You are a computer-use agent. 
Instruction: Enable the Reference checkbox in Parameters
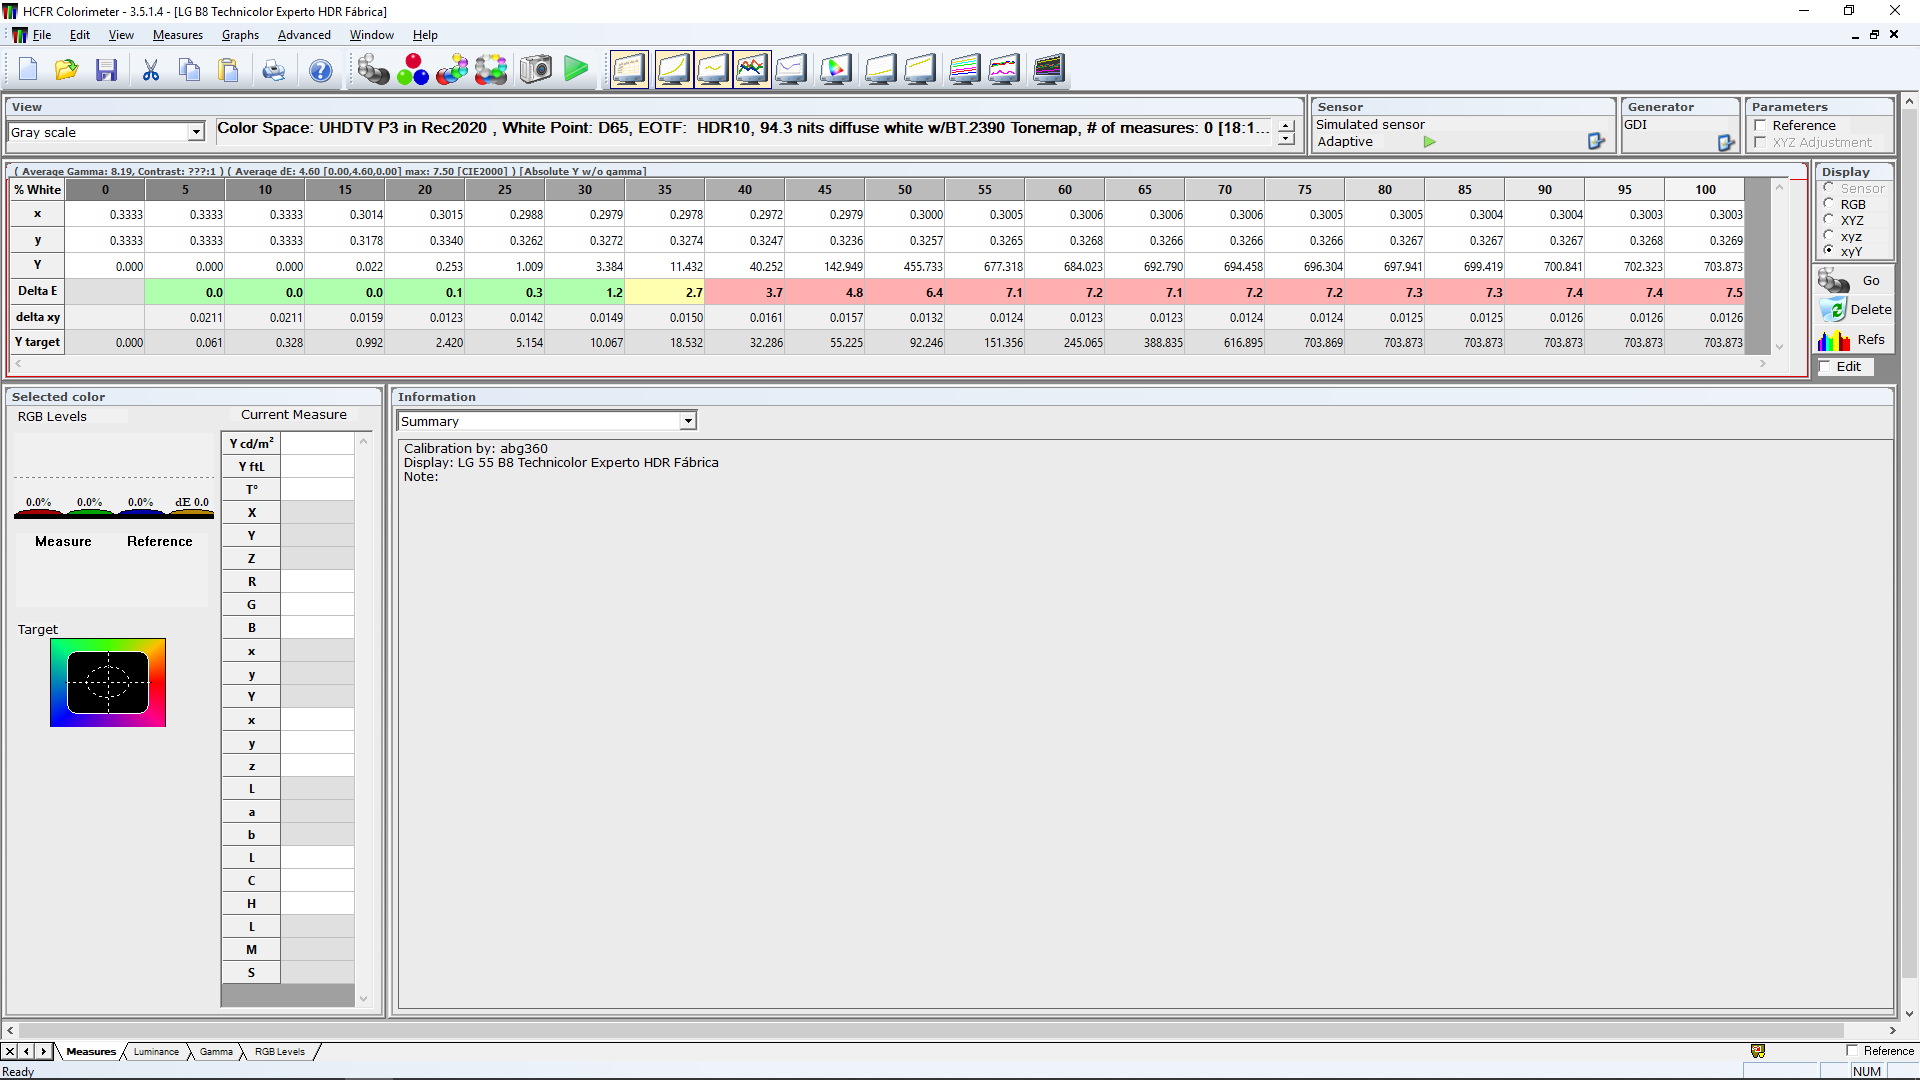[x=1760, y=126]
